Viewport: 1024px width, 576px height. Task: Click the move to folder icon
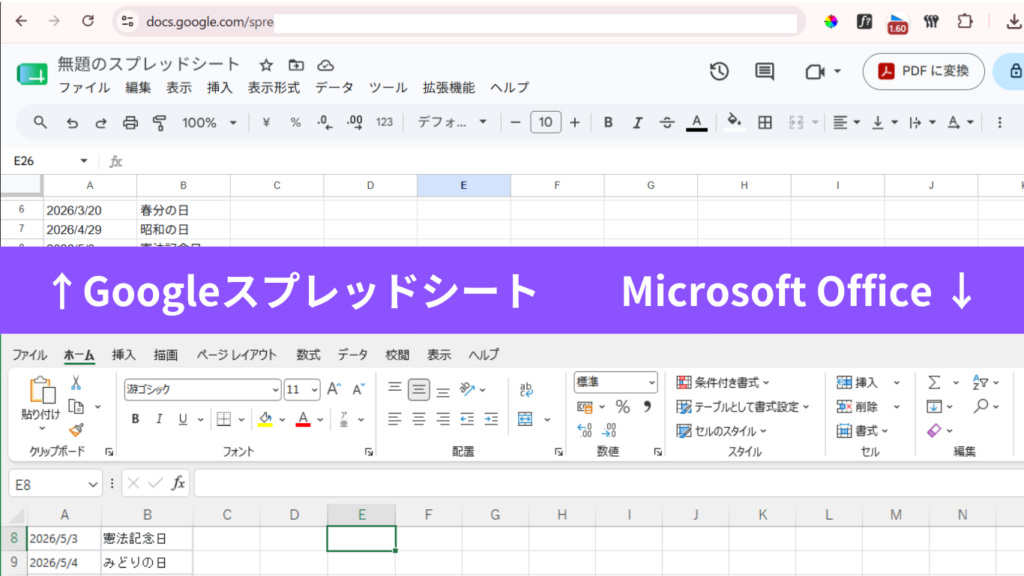click(x=296, y=65)
